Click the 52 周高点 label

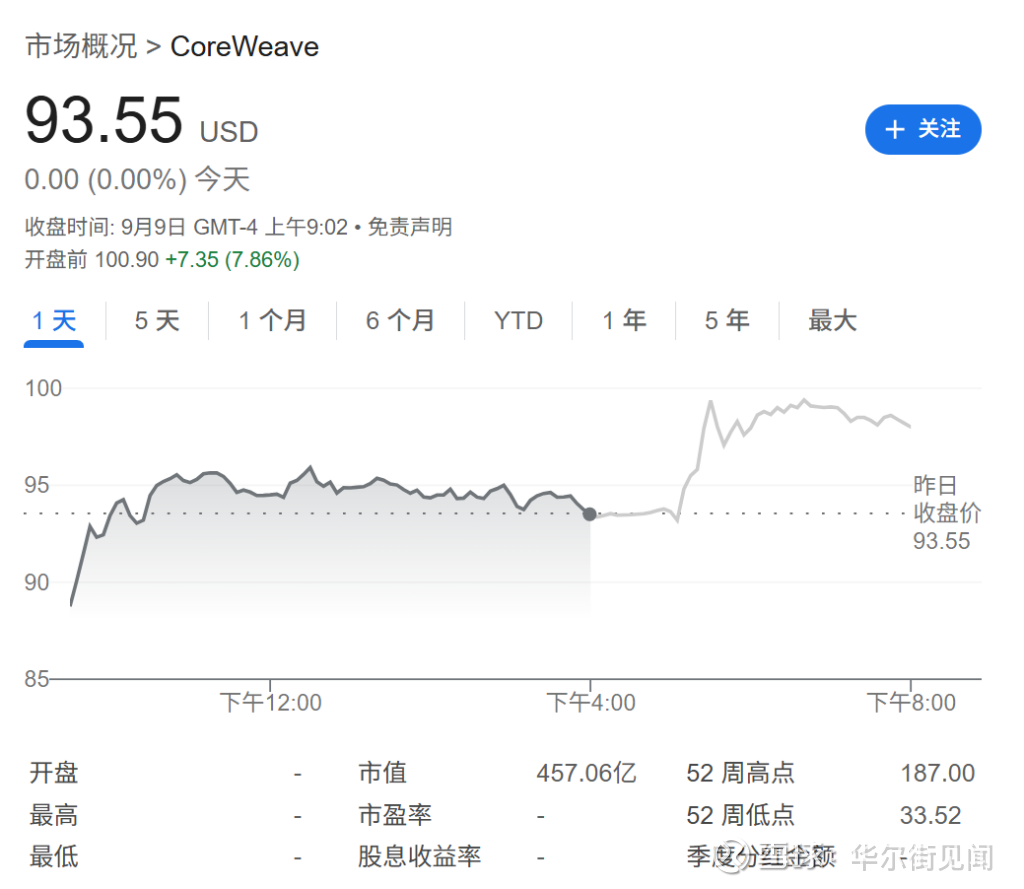click(740, 773)
